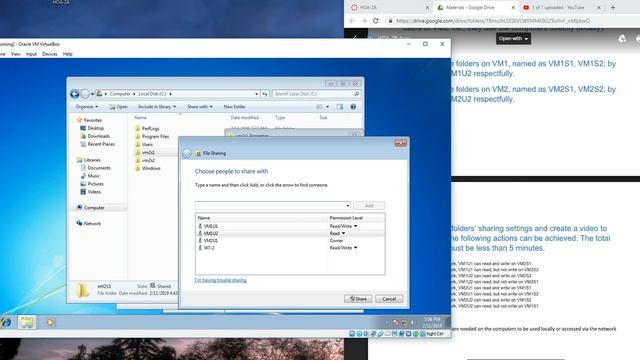Refresh the Explorer address bar location
The height and width of the screenshot is (360, 640).
coord(265,94)
